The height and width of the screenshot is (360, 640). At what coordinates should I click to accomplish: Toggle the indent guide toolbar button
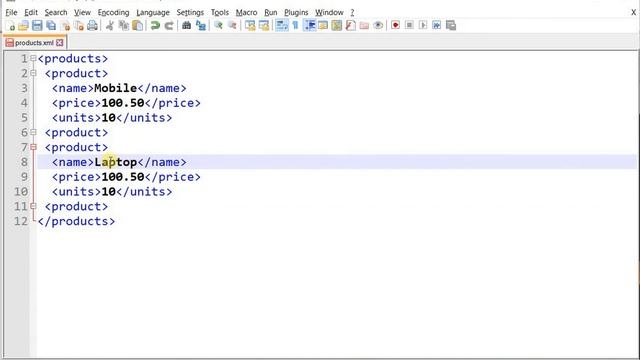coord(310,26)
